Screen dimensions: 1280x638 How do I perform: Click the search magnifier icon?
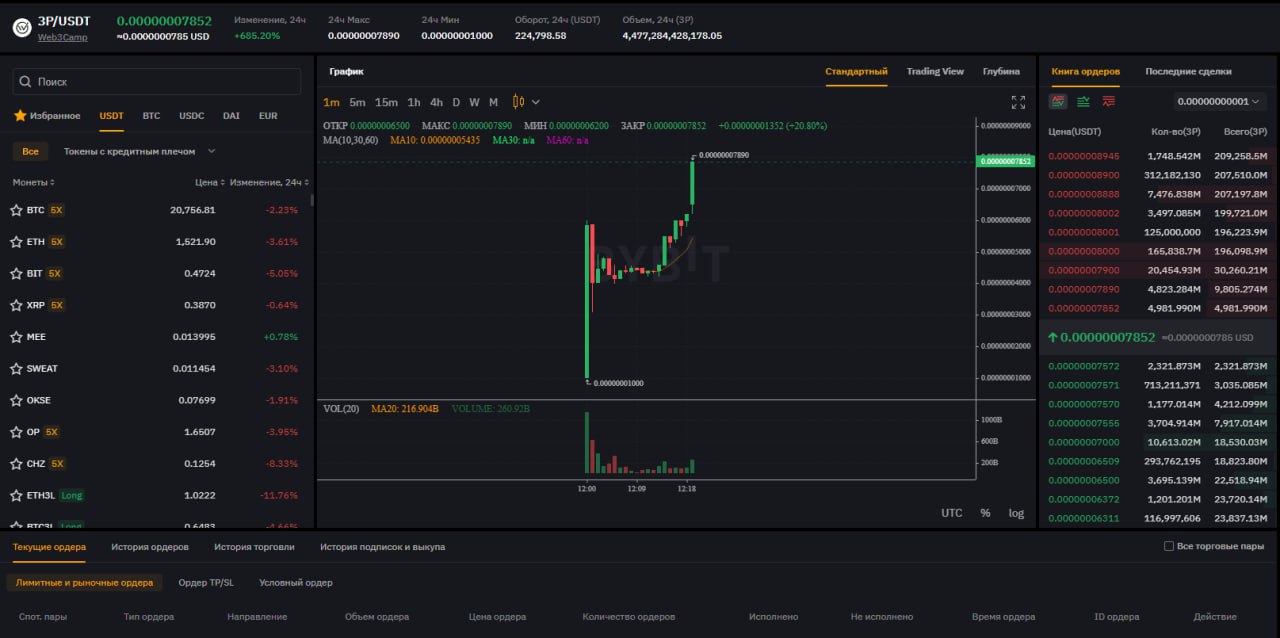point(25,82)
